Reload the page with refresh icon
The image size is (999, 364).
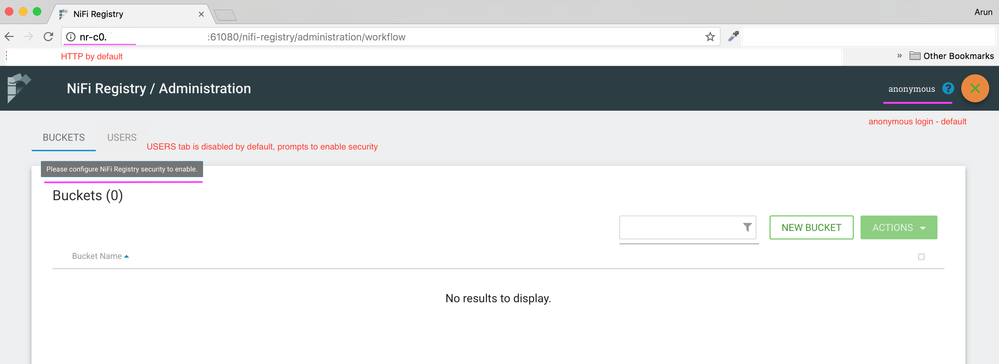pos(48,37)
